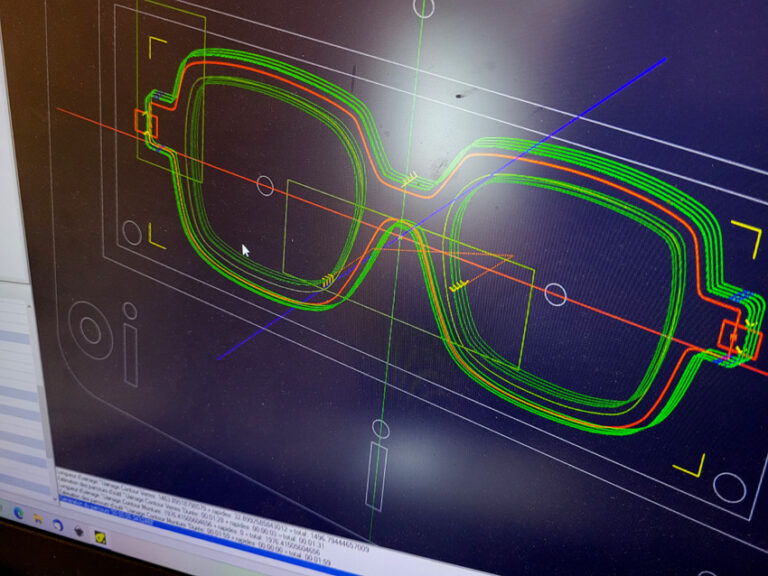Viewport: 768px width, 576px height.
Task: Open the yellow CAM application taskbar icon
Action: click(x=100, y=537)
